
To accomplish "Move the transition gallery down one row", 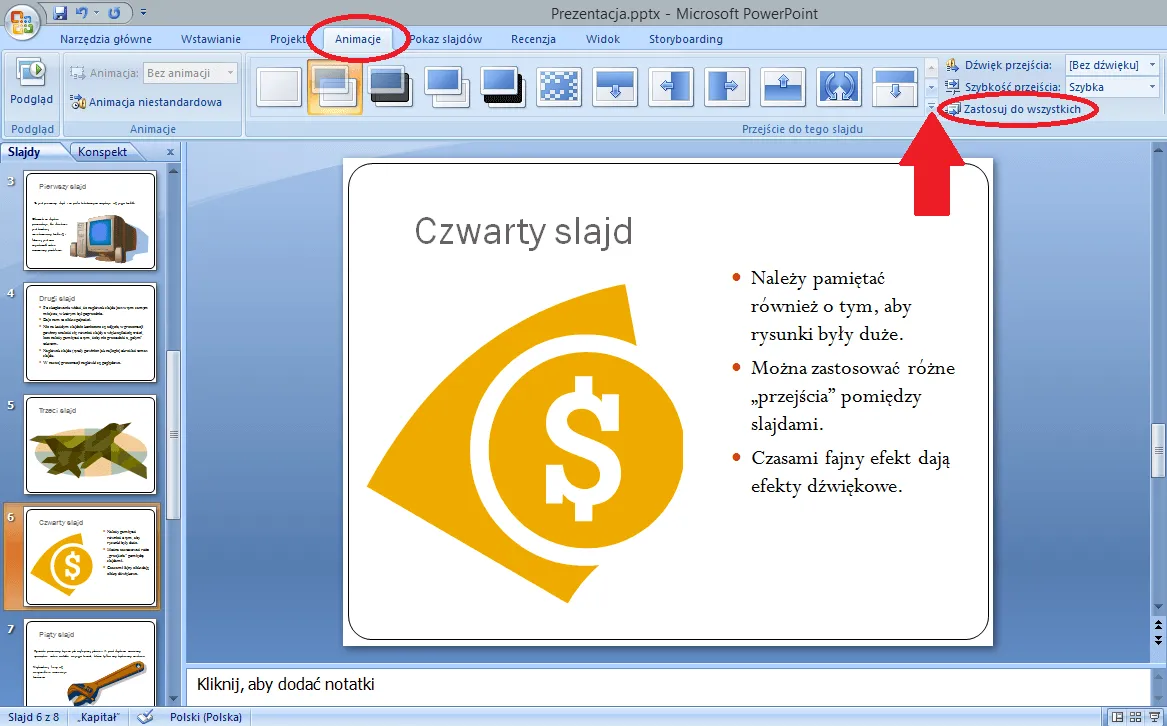I will click(931, 87).
